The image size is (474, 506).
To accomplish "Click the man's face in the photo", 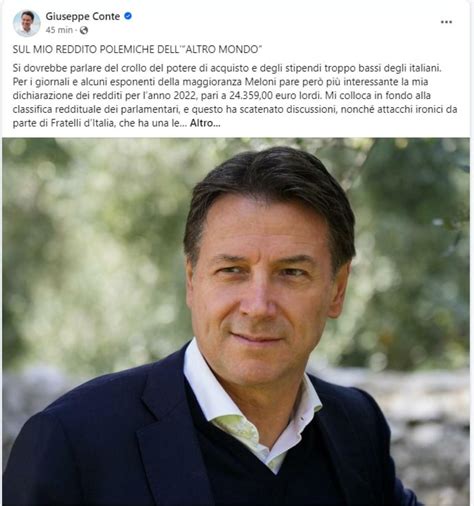I will [263, 290].
